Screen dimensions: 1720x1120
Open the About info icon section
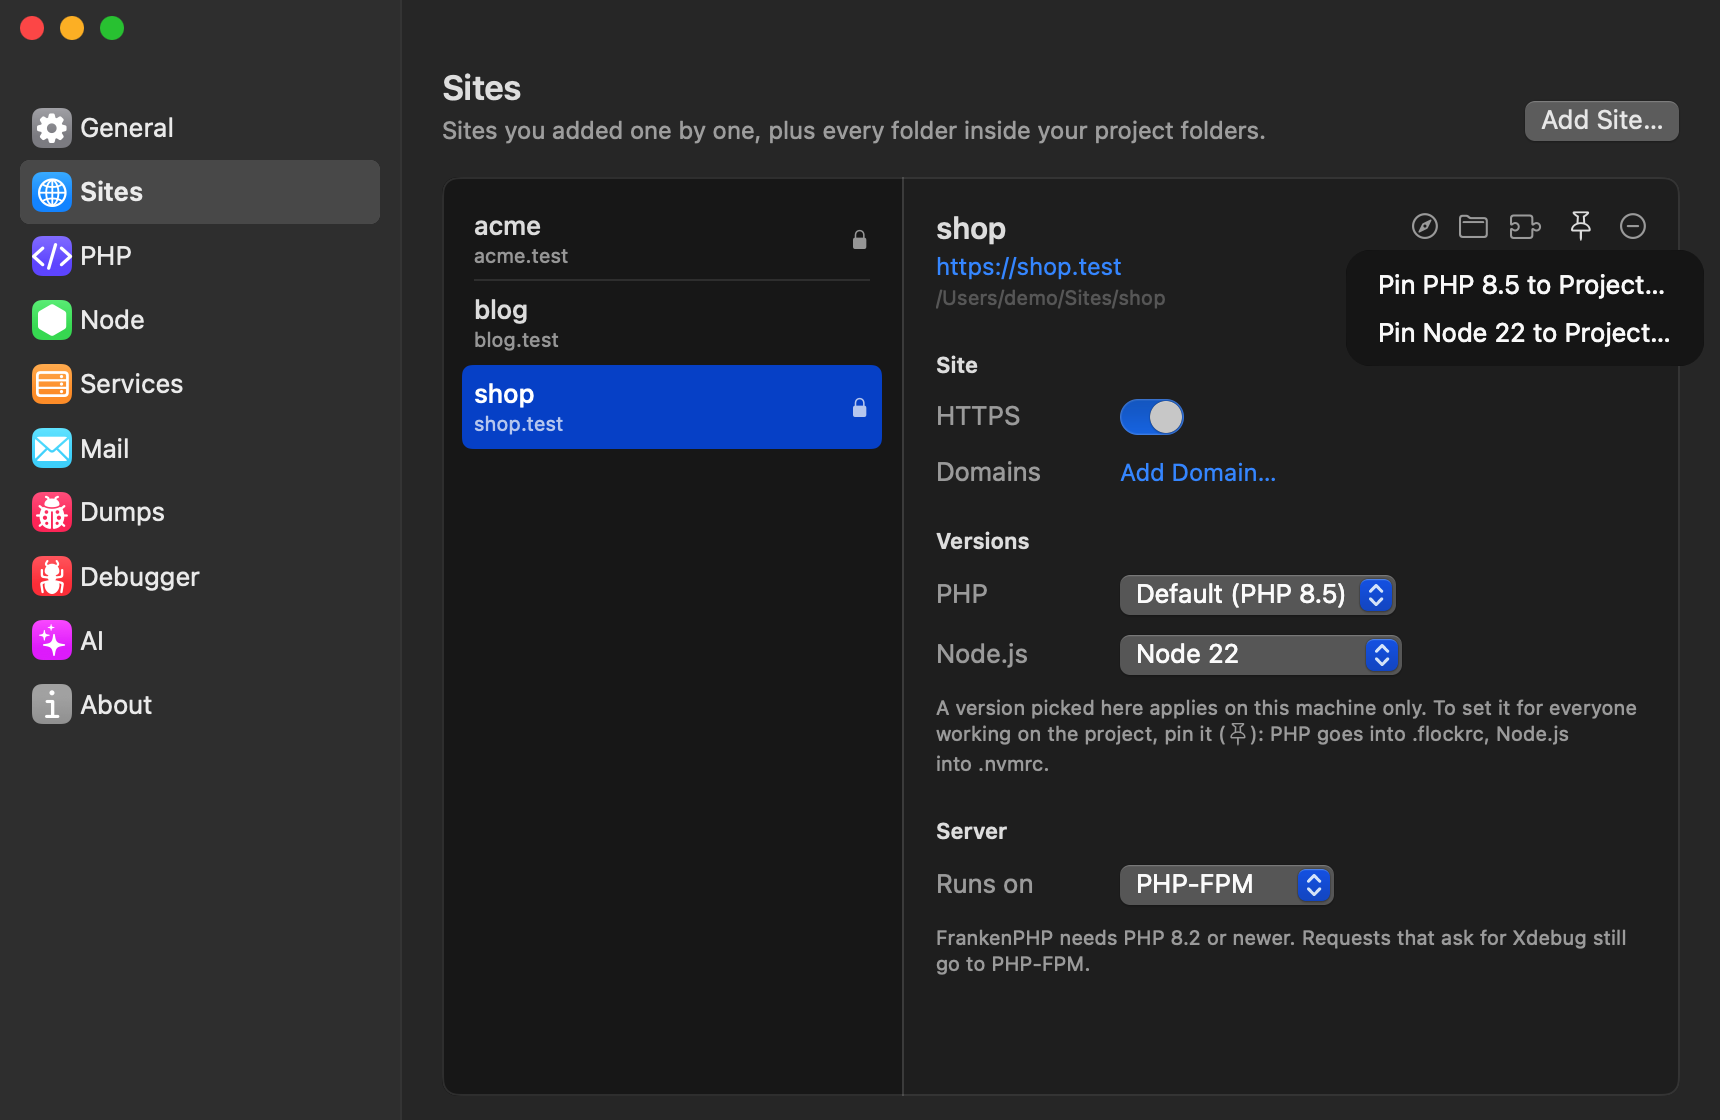click(51, 704)
